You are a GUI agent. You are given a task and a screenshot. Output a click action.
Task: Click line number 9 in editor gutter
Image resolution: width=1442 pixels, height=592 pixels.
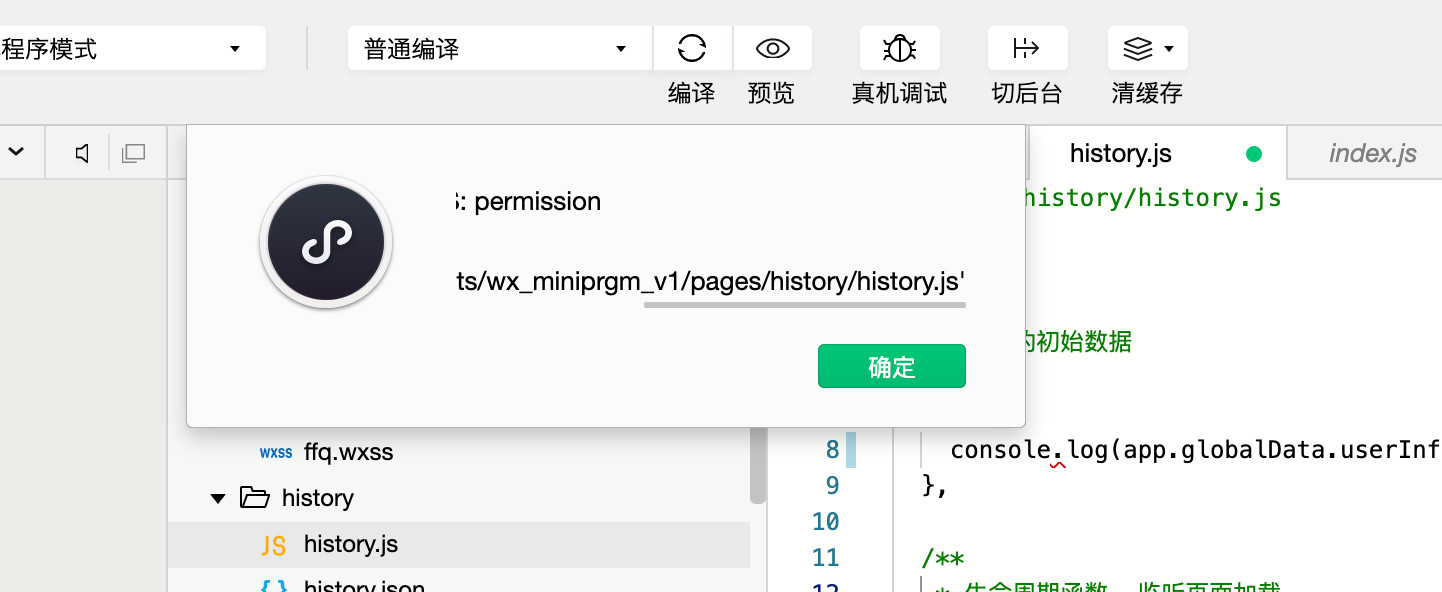pyautogui.click(x=832, y=486)
